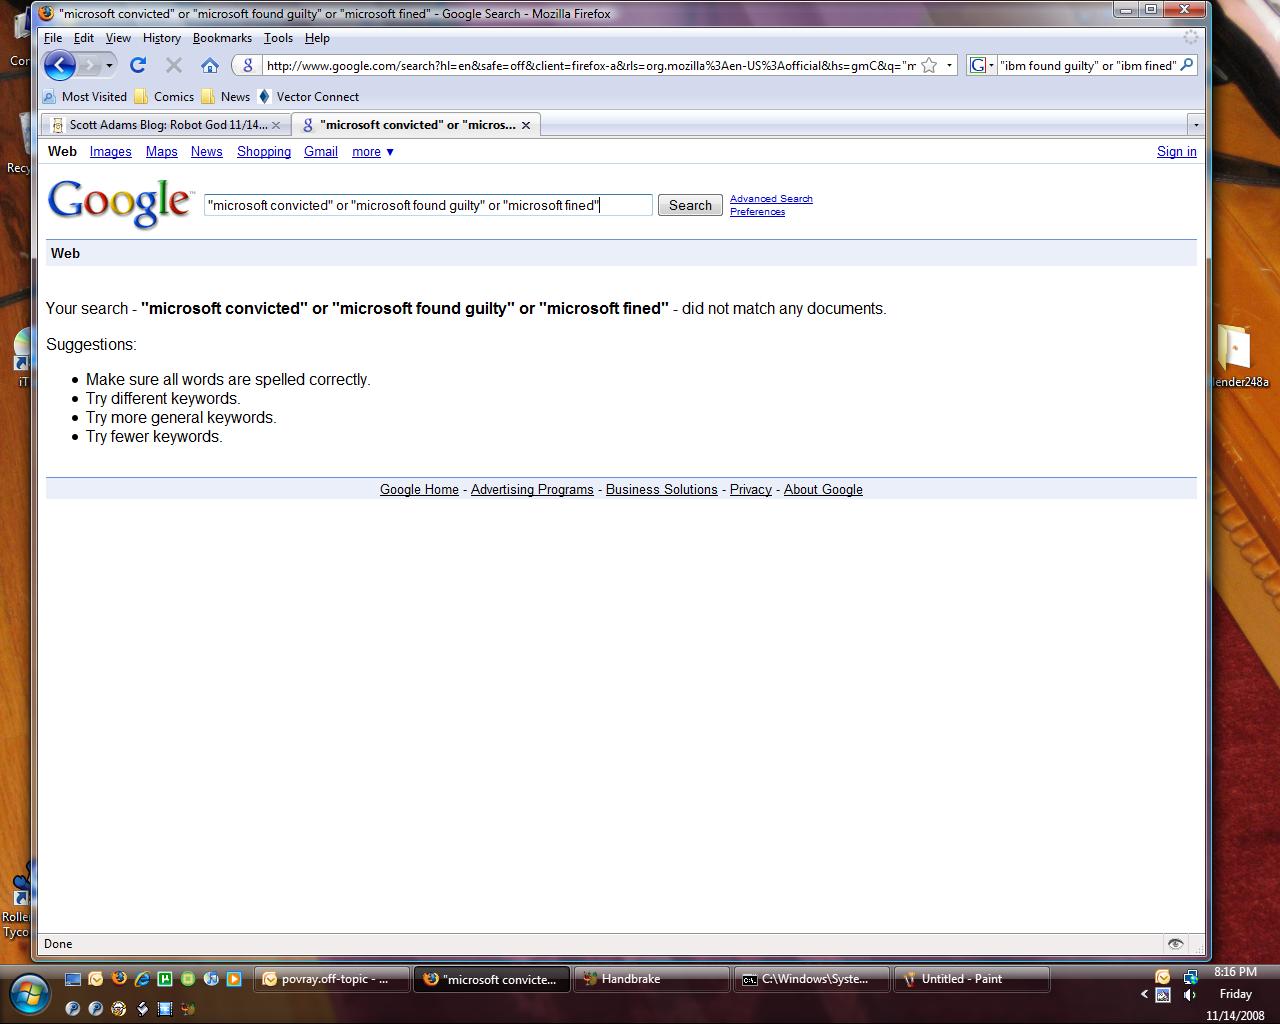This screenshot has width=1280, height=1024.
Task: Launch the media player quick launch icon
Action: pos(234,979)
